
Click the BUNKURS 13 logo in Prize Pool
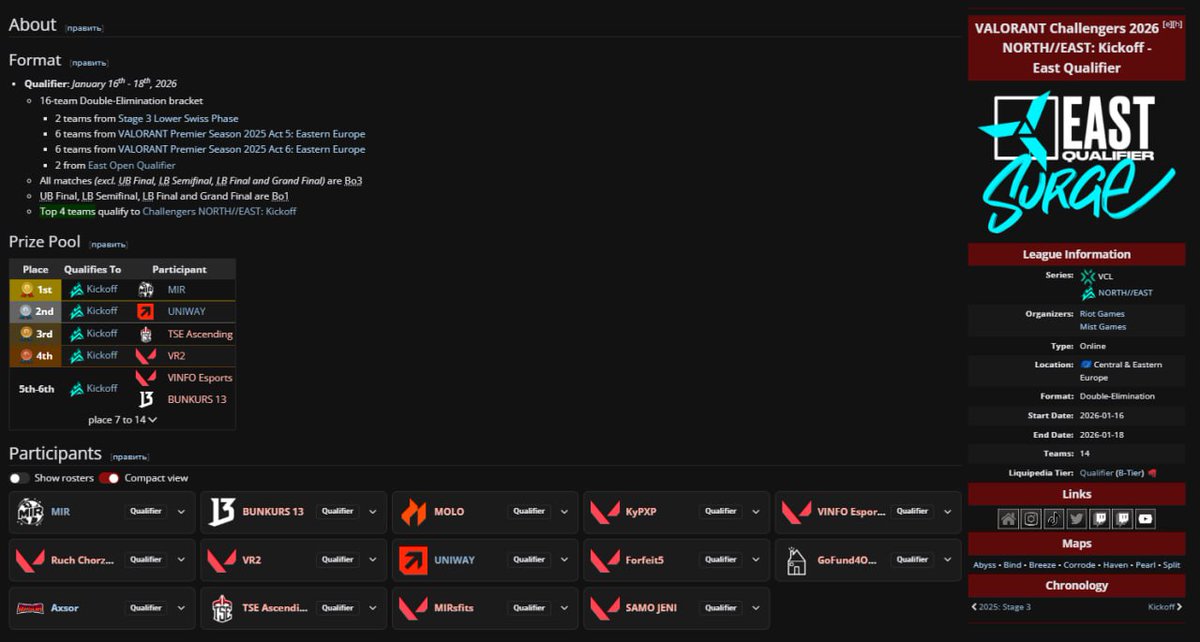pos(146,399)
